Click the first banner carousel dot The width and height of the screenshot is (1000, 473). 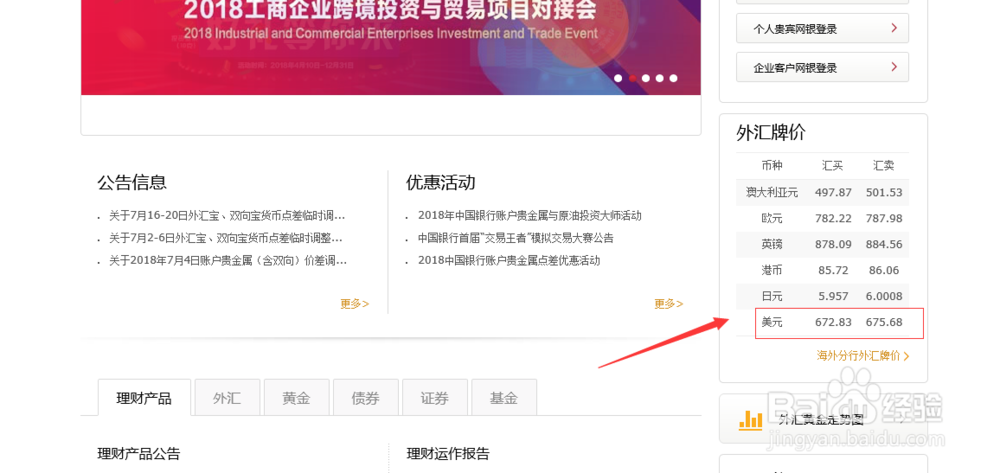click(x=618, y=78)
